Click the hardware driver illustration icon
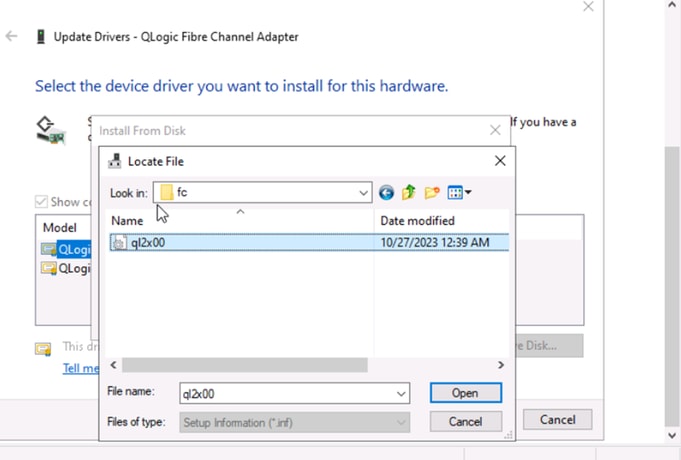The image size is (681, 460). pos(50,130)
